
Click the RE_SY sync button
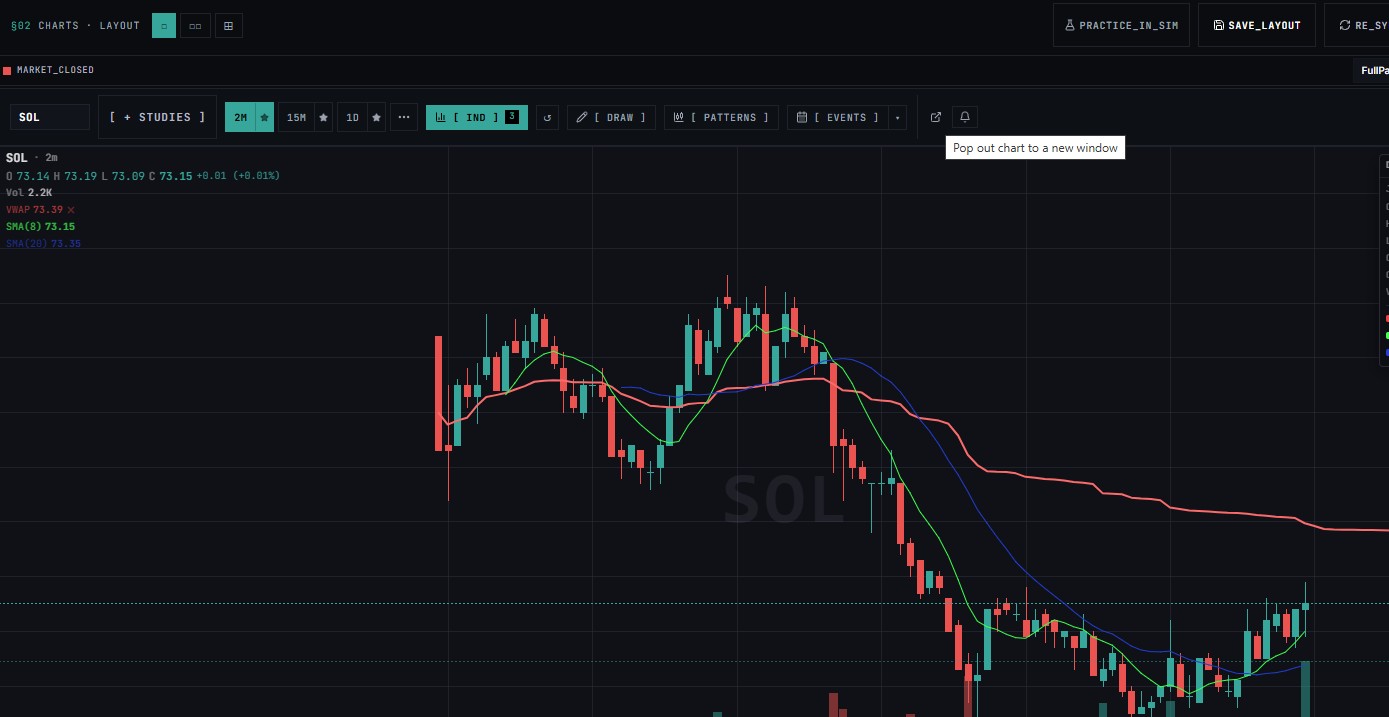[1357, 25]
